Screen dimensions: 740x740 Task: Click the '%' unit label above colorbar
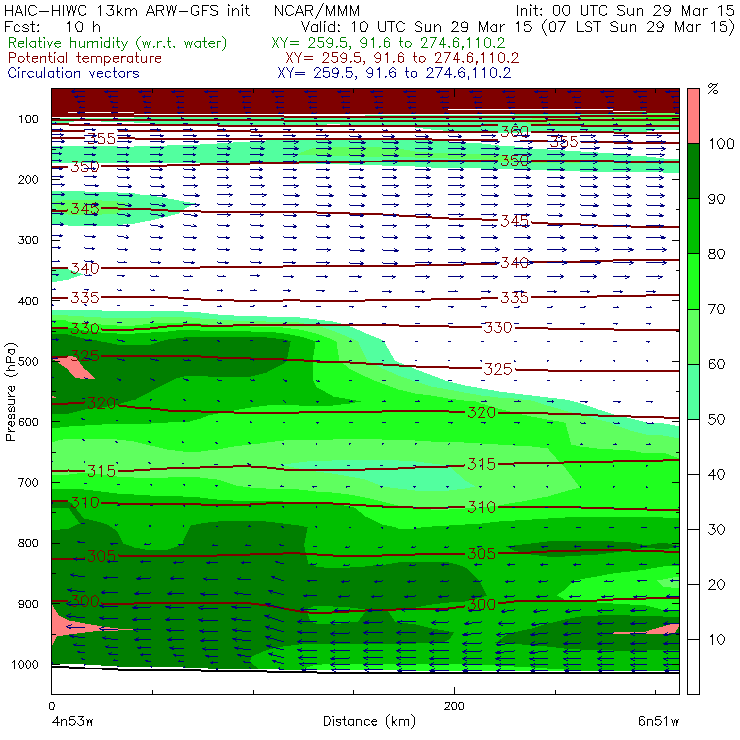[713, 88]
